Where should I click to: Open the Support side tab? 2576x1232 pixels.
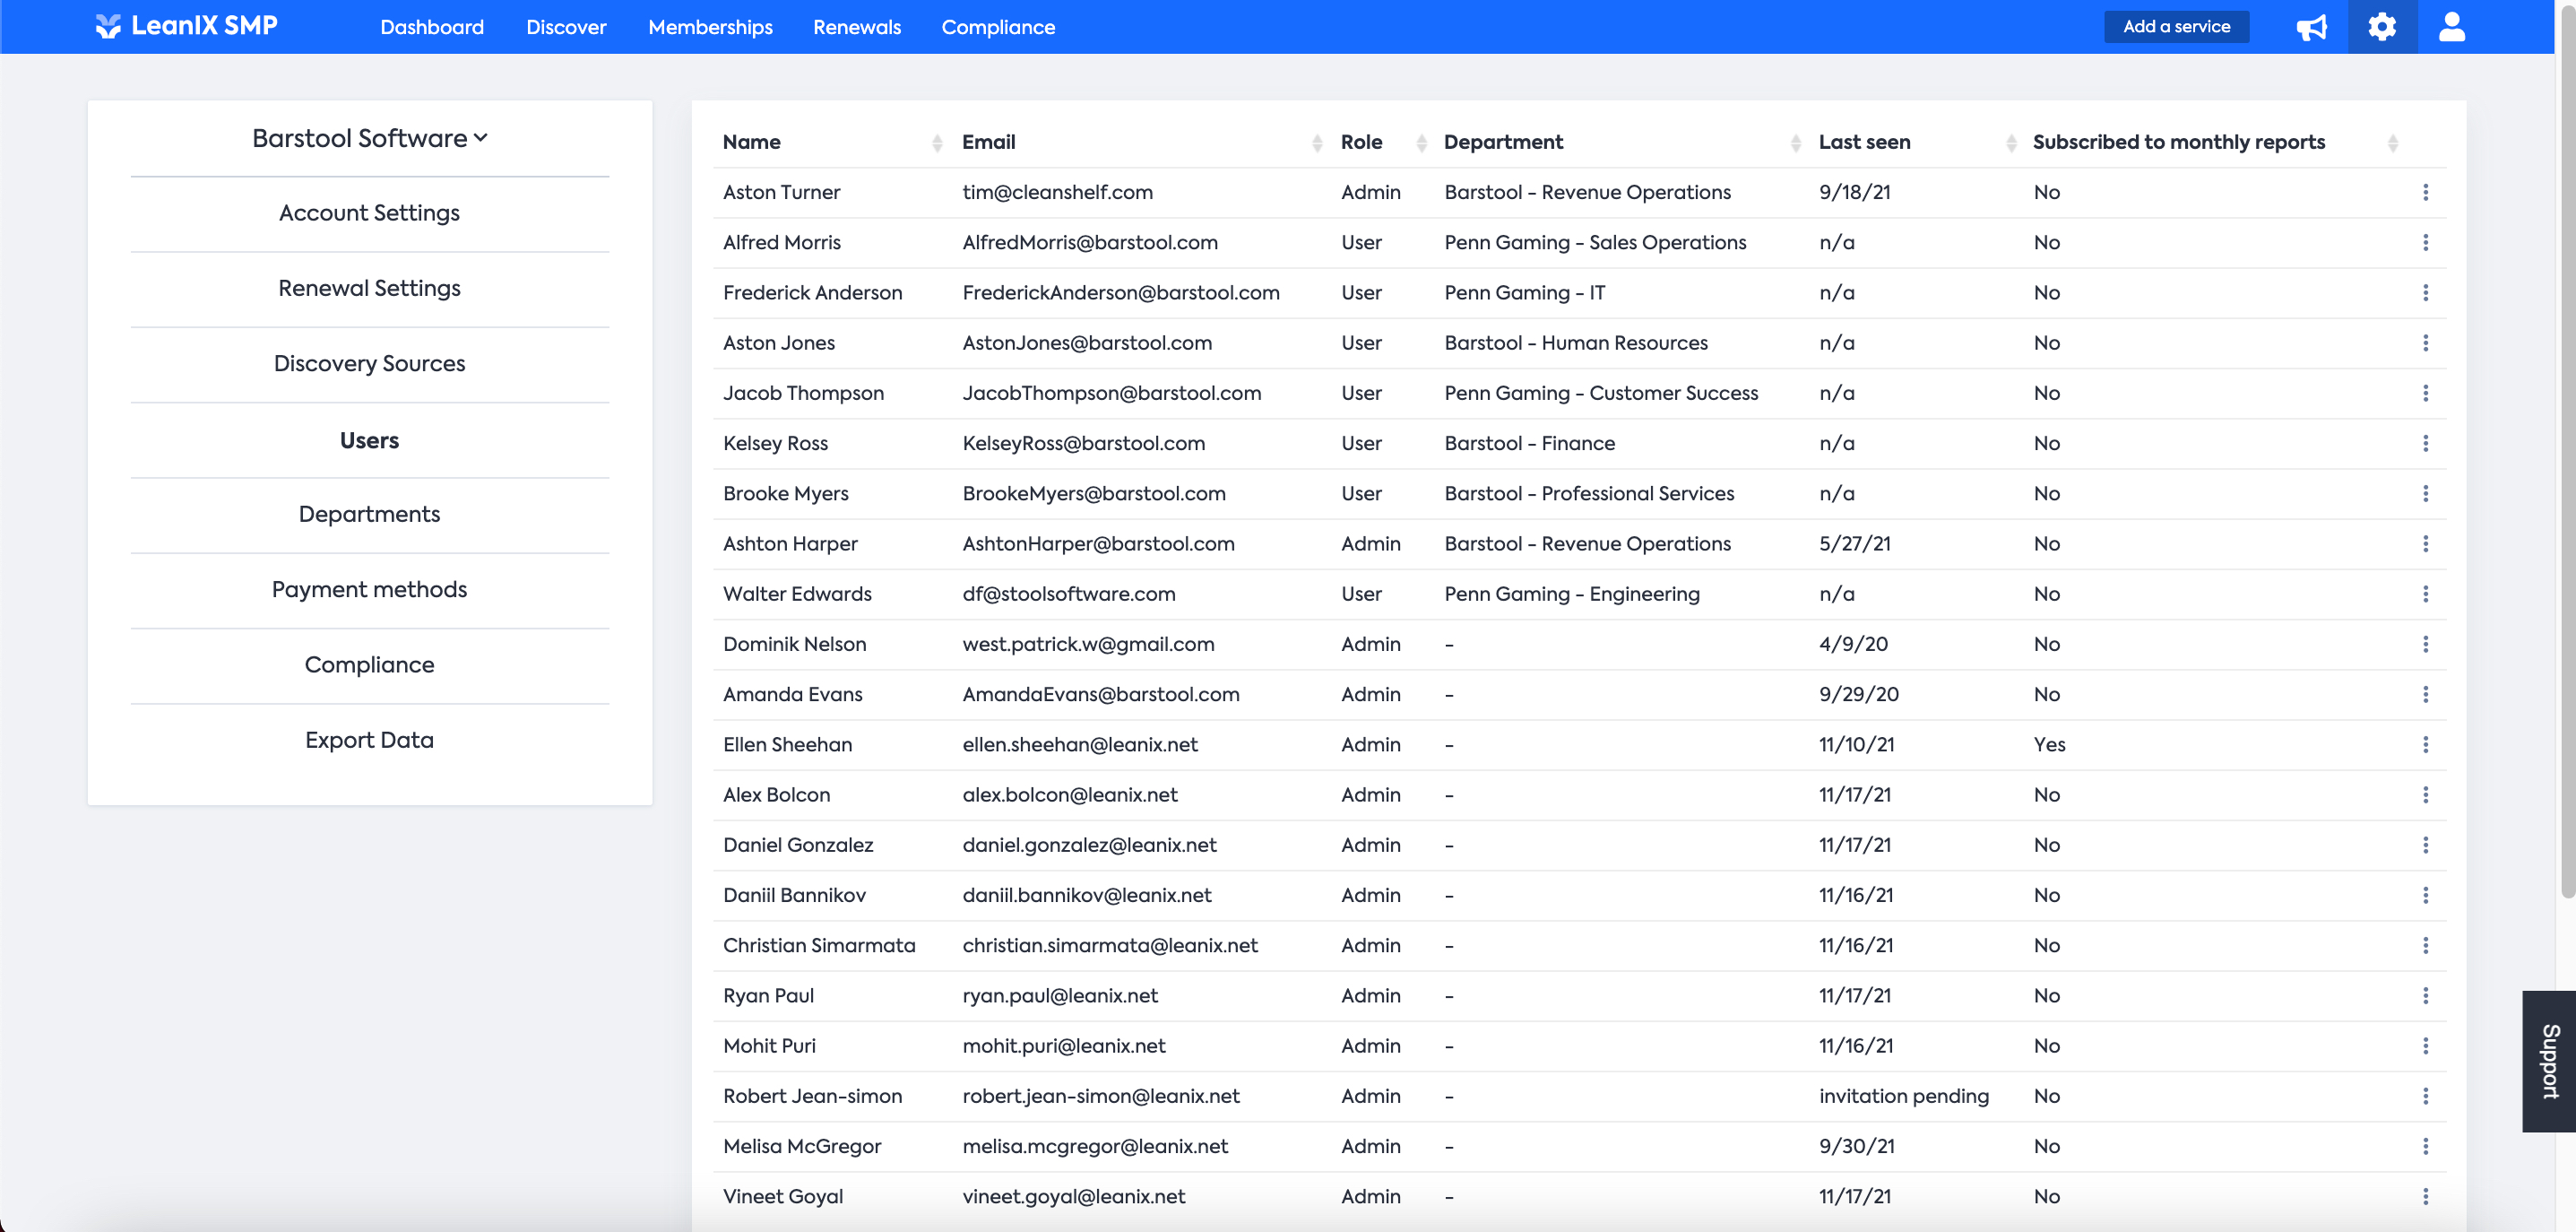(x=2549, y=1061)
